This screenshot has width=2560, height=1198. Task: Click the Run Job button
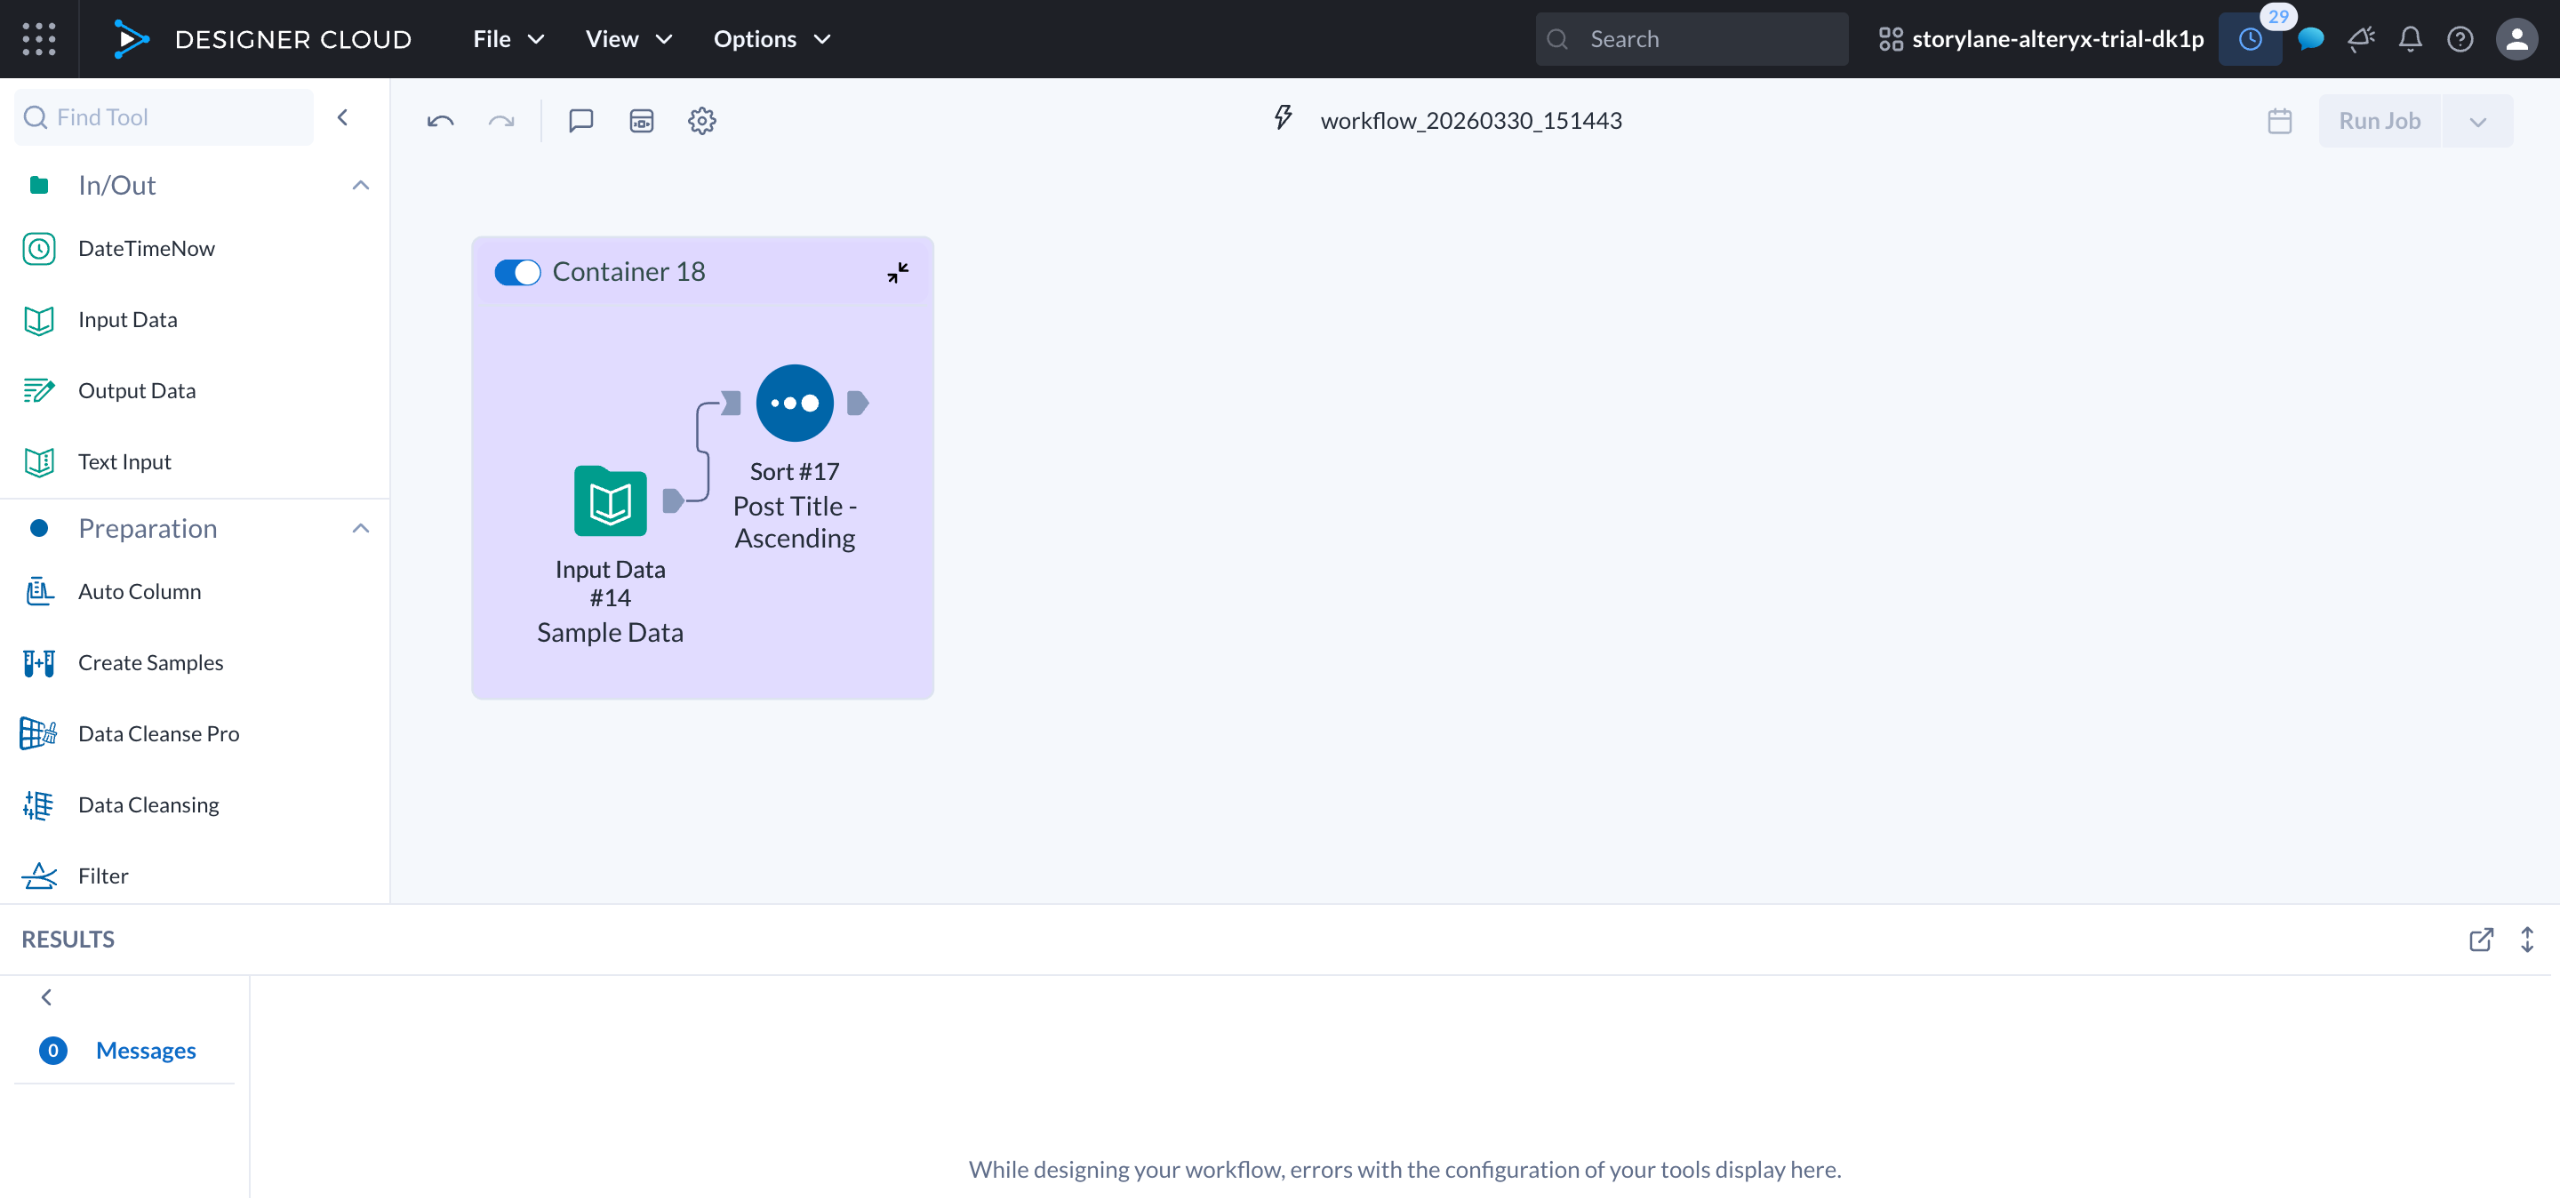pyautogui.click(x=2379, y=121)
